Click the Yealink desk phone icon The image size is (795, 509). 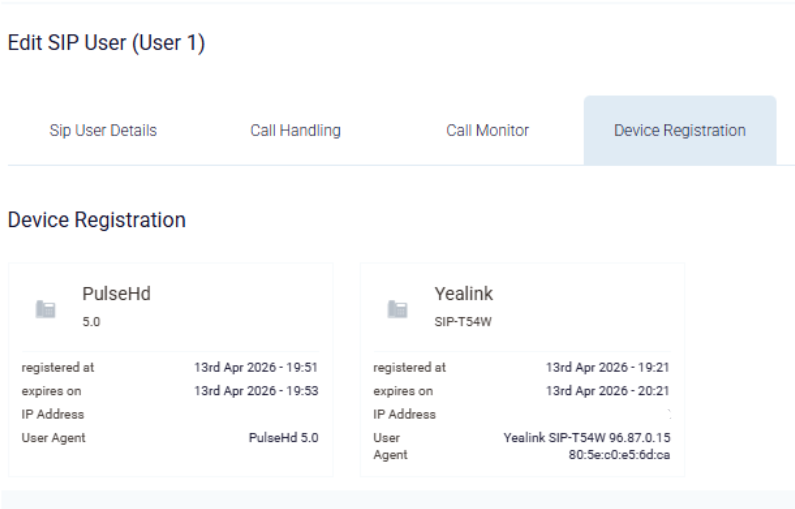[398, 309]
